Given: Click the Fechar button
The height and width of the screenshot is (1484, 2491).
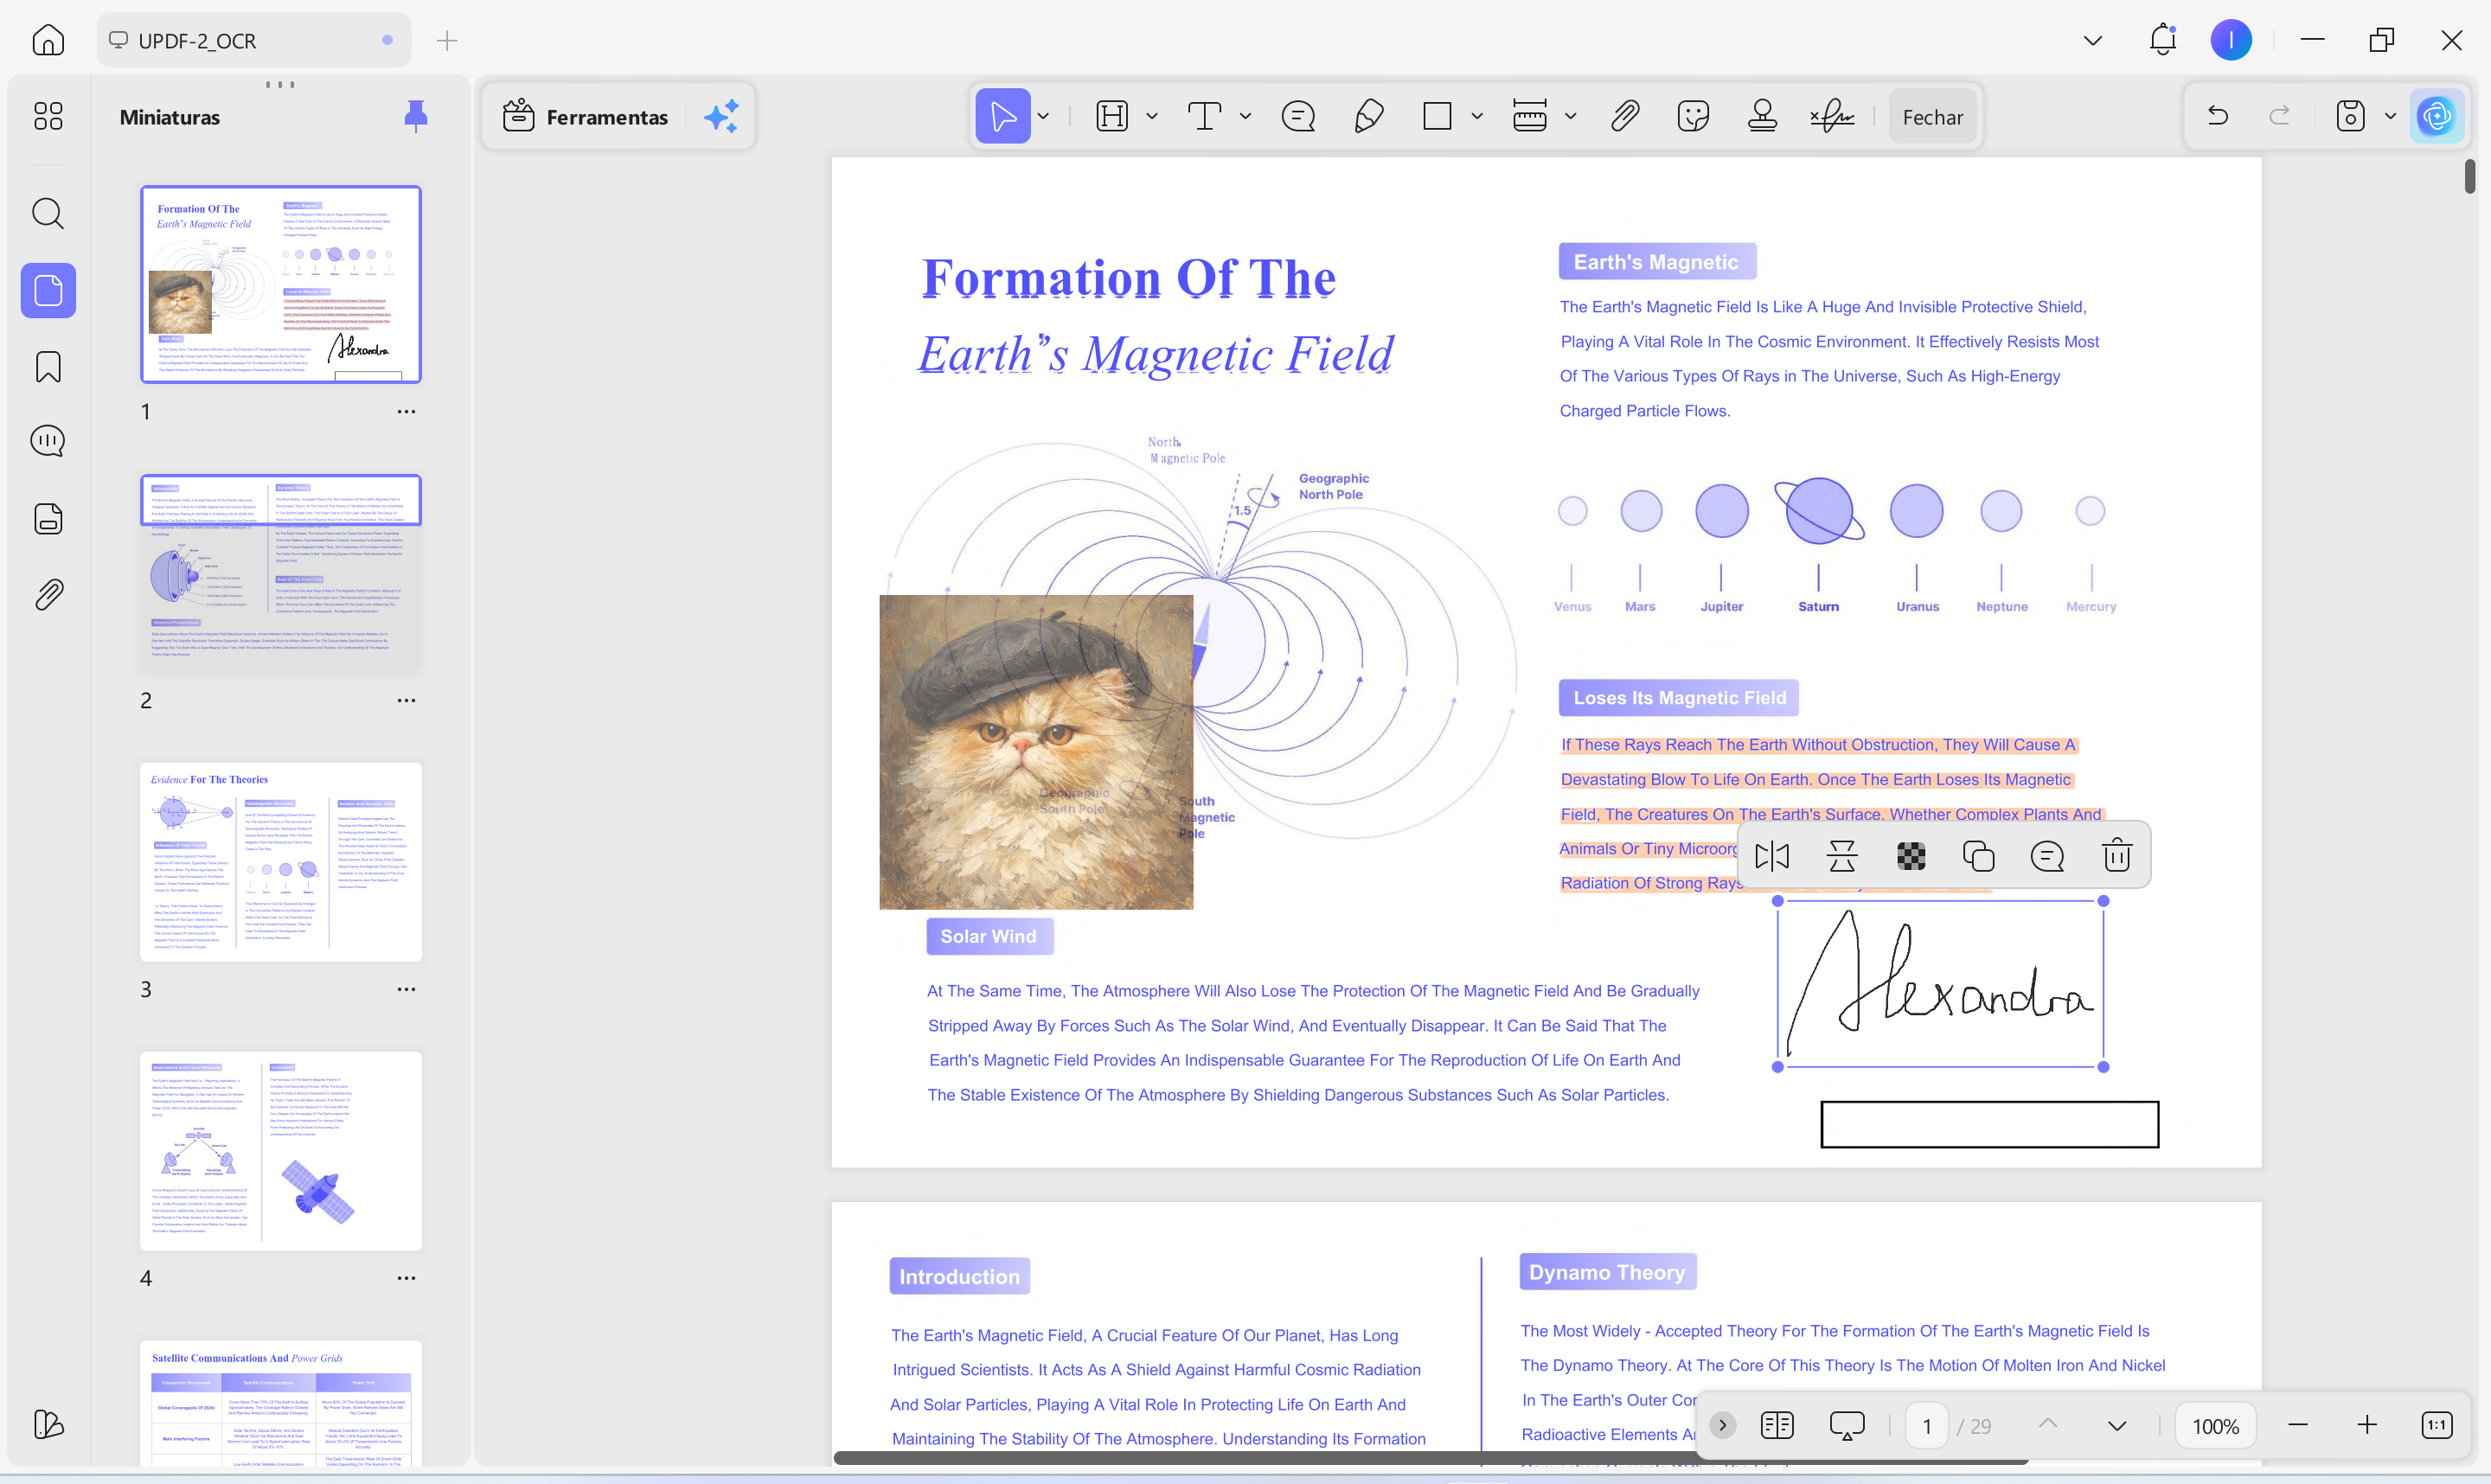Looking at the screenshot, I should point(1932,117).
